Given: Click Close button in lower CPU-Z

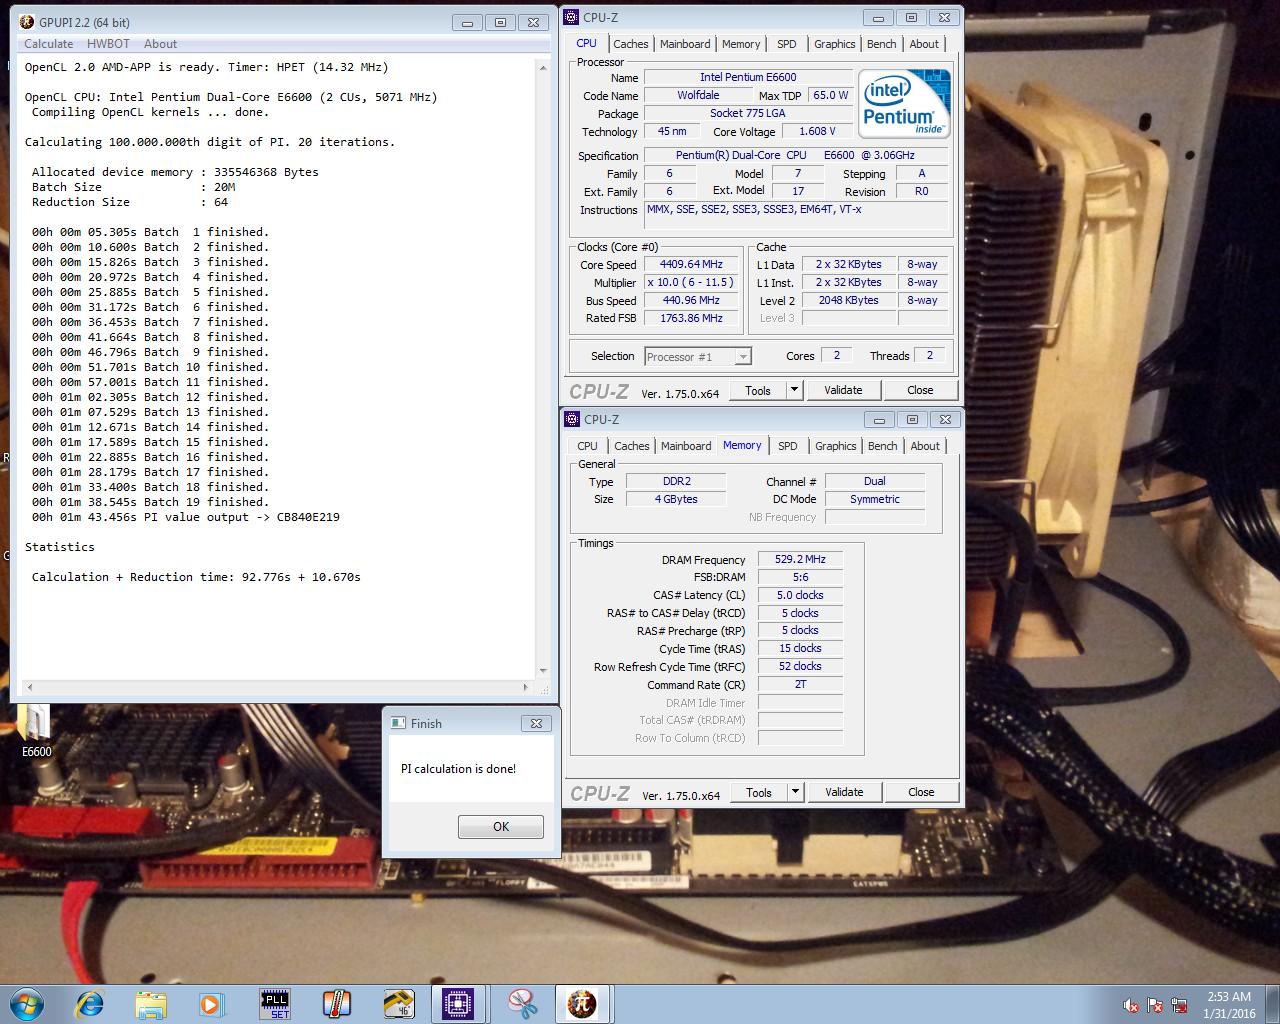Looking at the screenshot, I should click(x=921, y=792).
